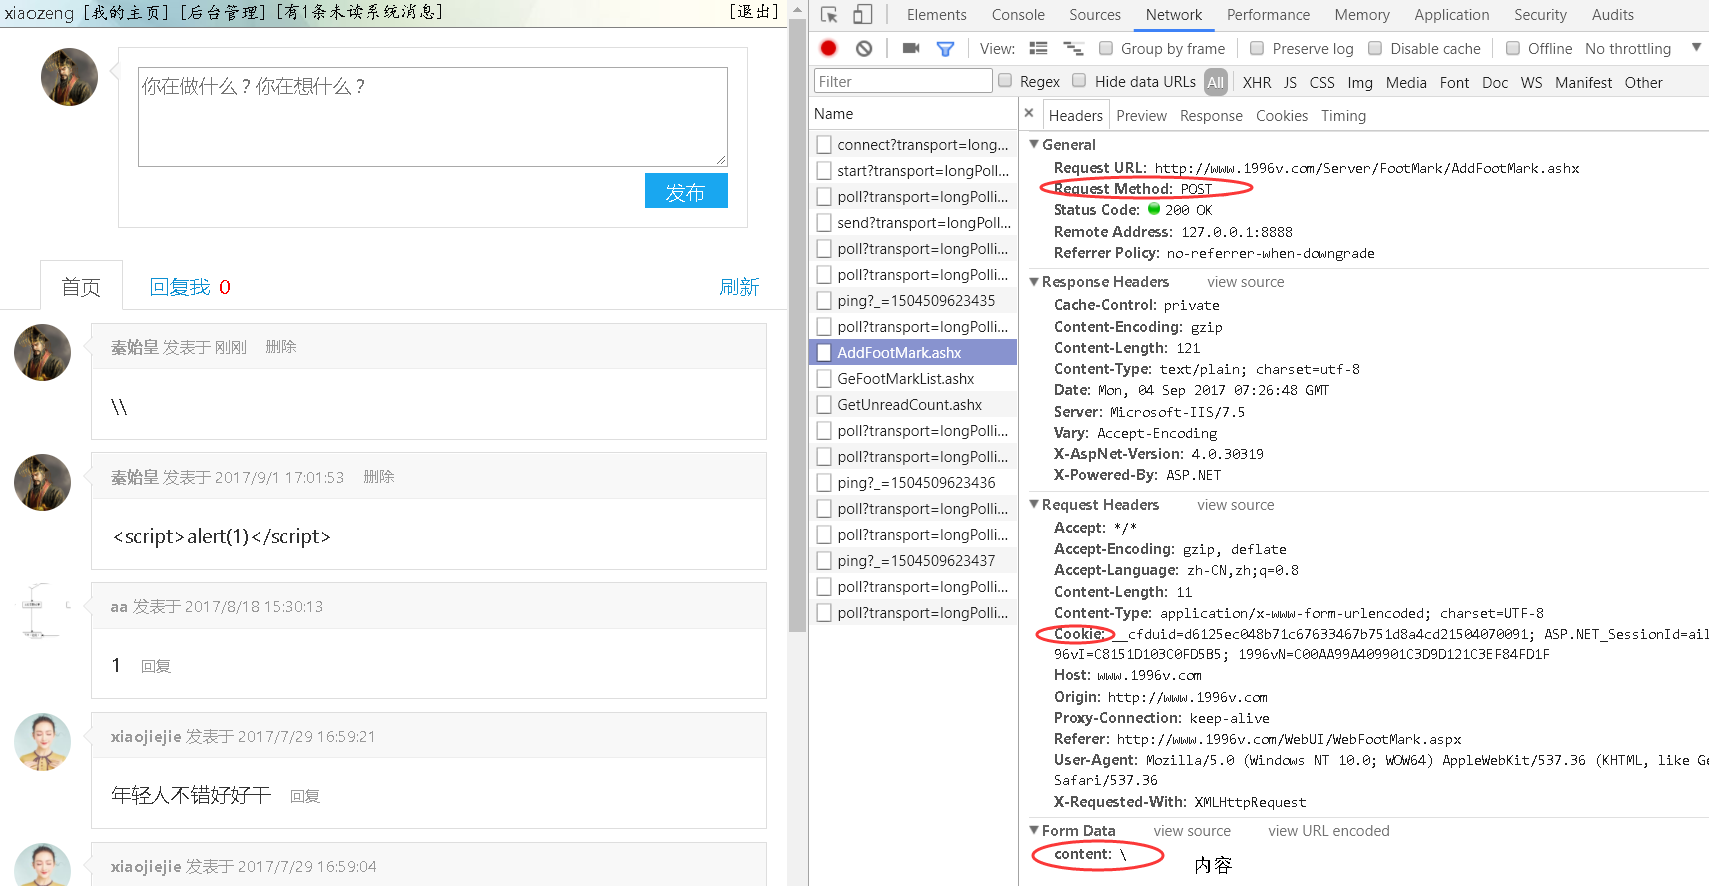Viewport: 1709px width, 886px height.
Task: Toggle the device toolbar icon
Action: (x=862, y=15)
